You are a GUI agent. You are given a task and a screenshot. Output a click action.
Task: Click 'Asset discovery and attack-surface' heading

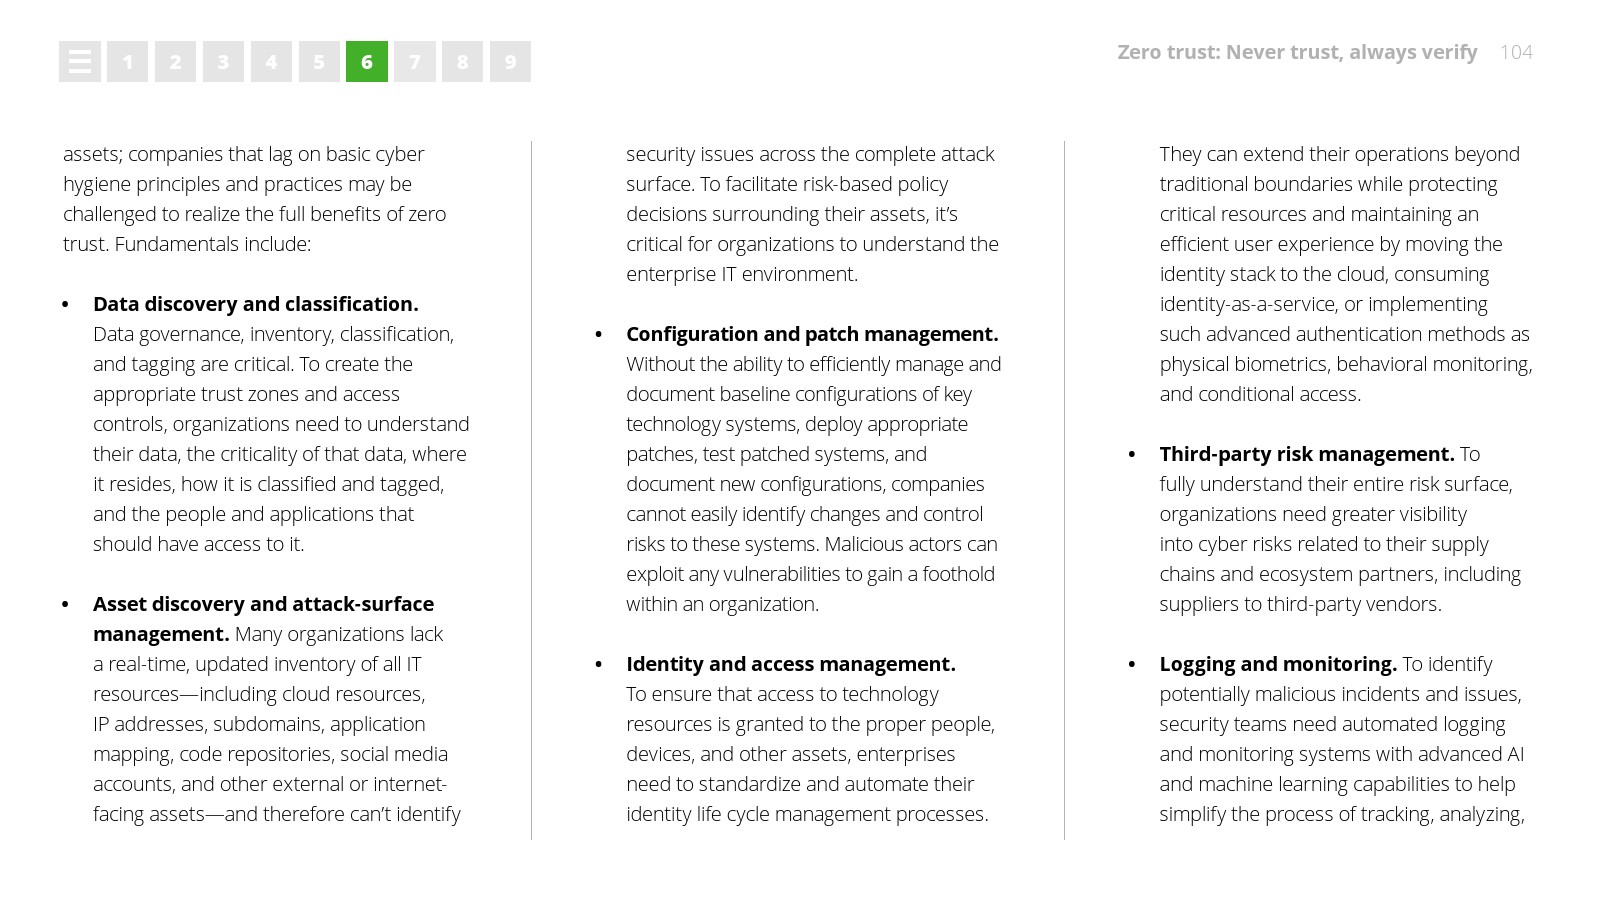263,604
